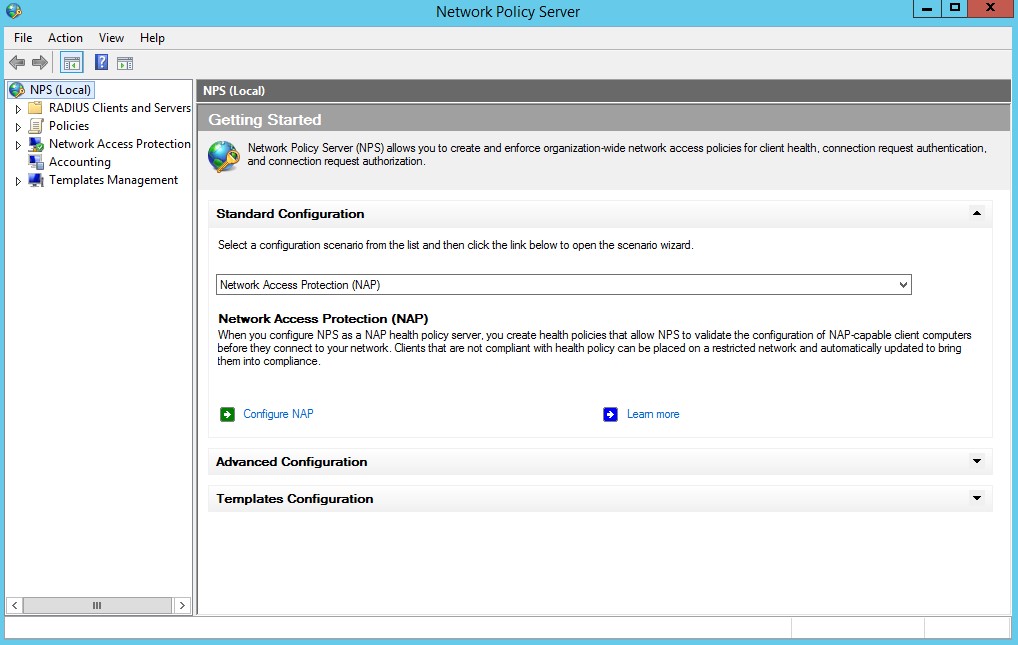Screen dimensions: 1018x645
Task: Click the Policies scroll icon
Action: coord(36,126)
